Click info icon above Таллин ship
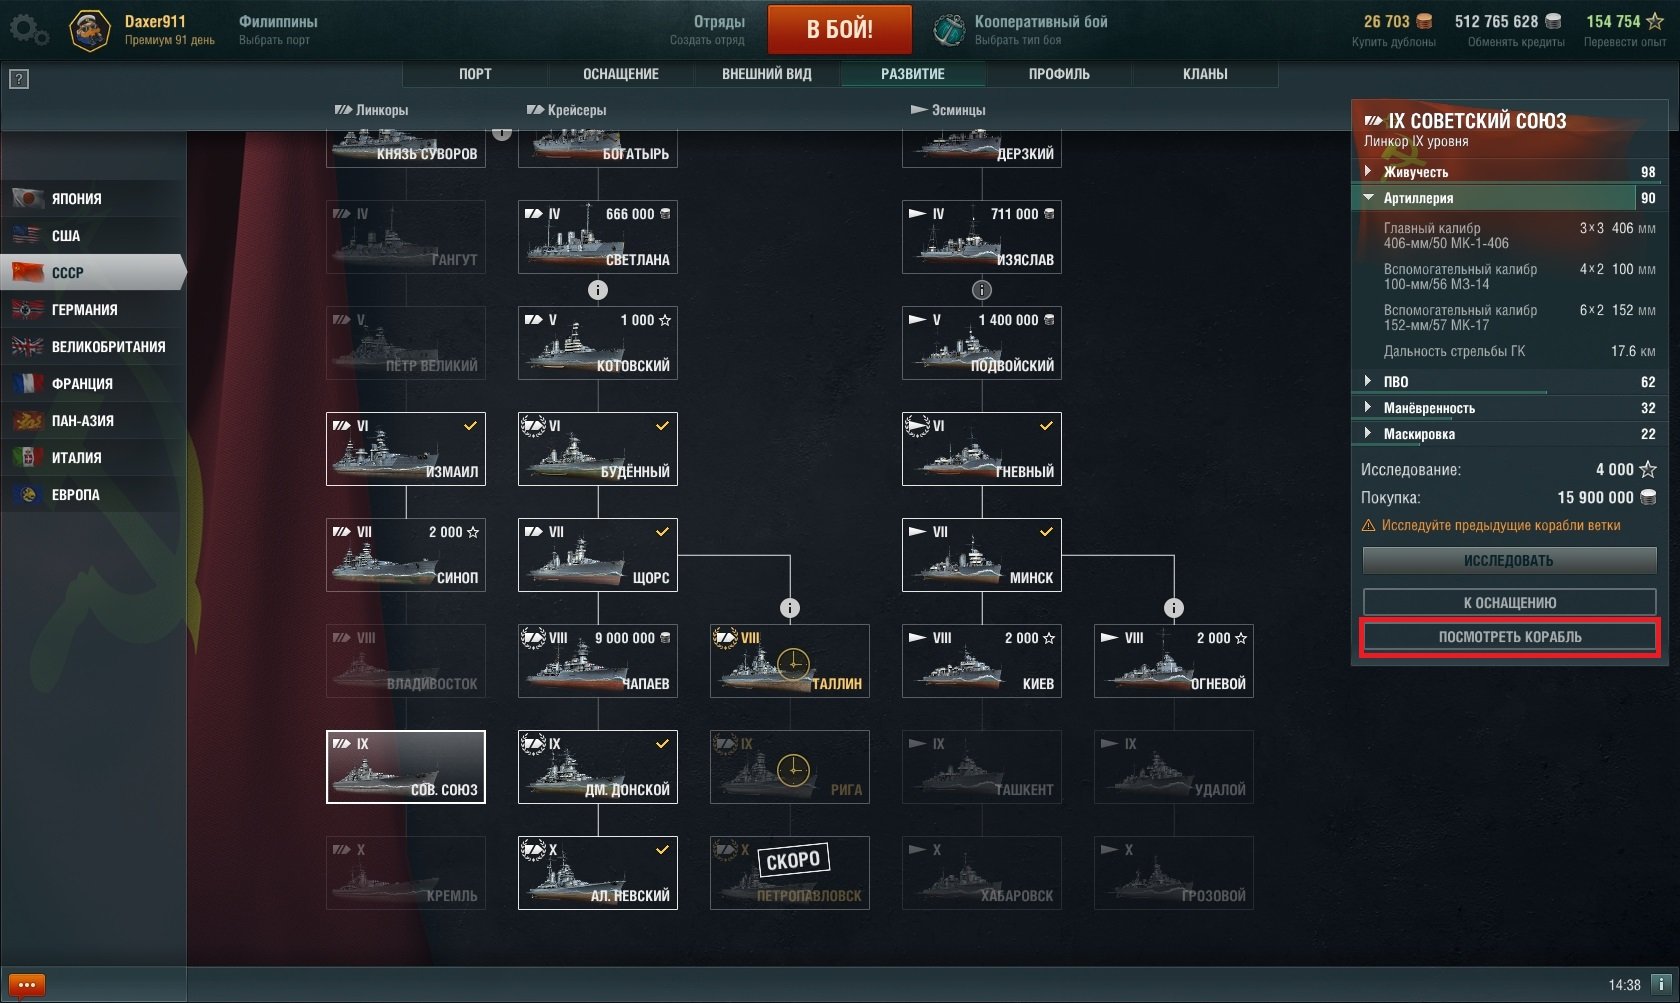1680x1003 pixels. point(790,608)
